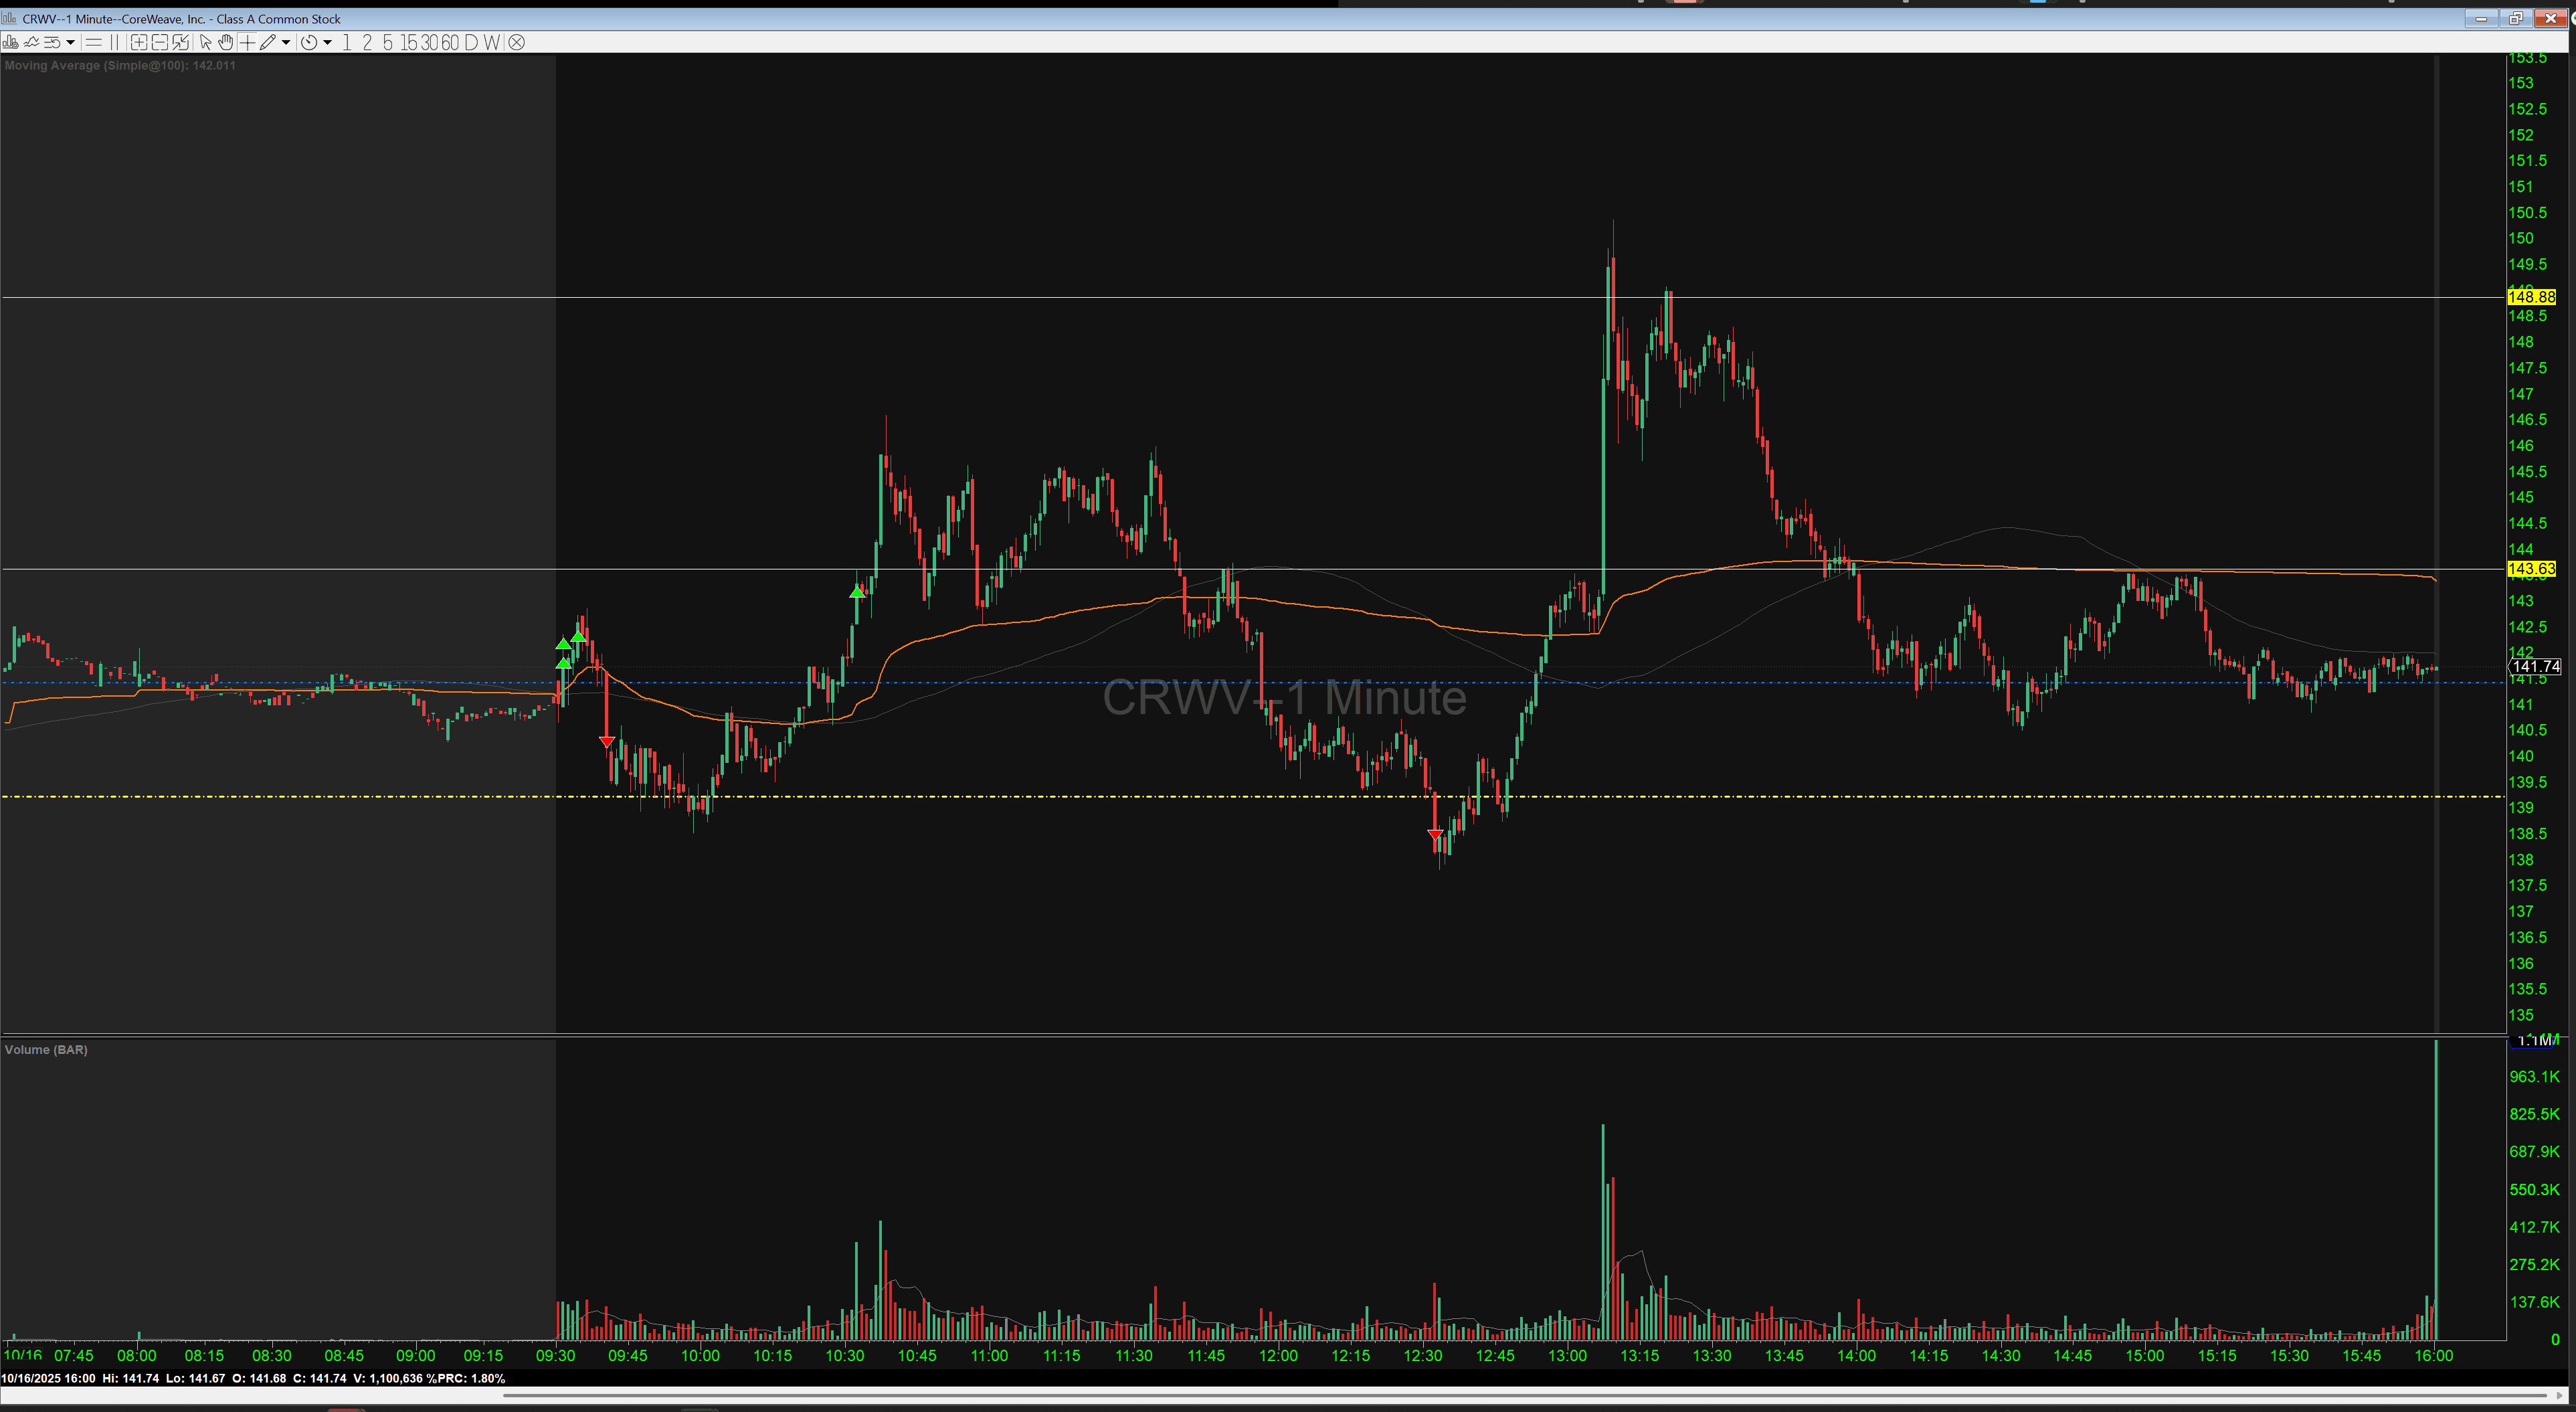Toggle the arrow pointer mode
The height and width of the screenshot is (1412, 2576).
(205, 42)
